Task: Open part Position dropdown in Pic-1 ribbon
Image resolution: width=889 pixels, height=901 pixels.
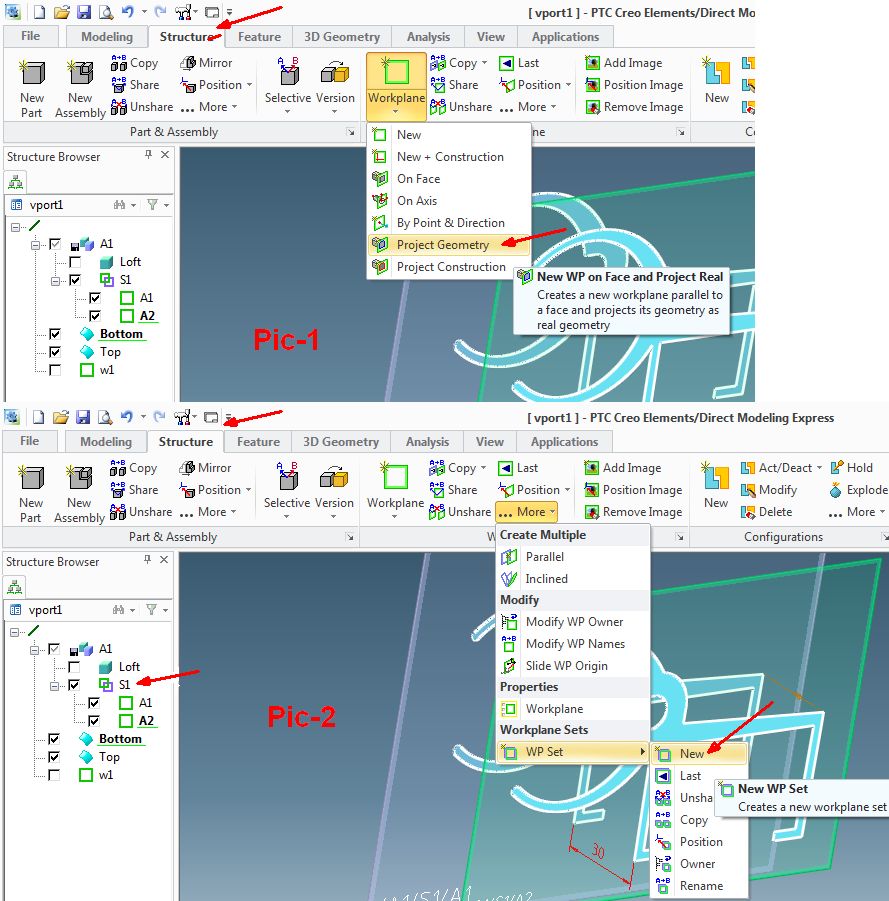Action: point(249,85)
